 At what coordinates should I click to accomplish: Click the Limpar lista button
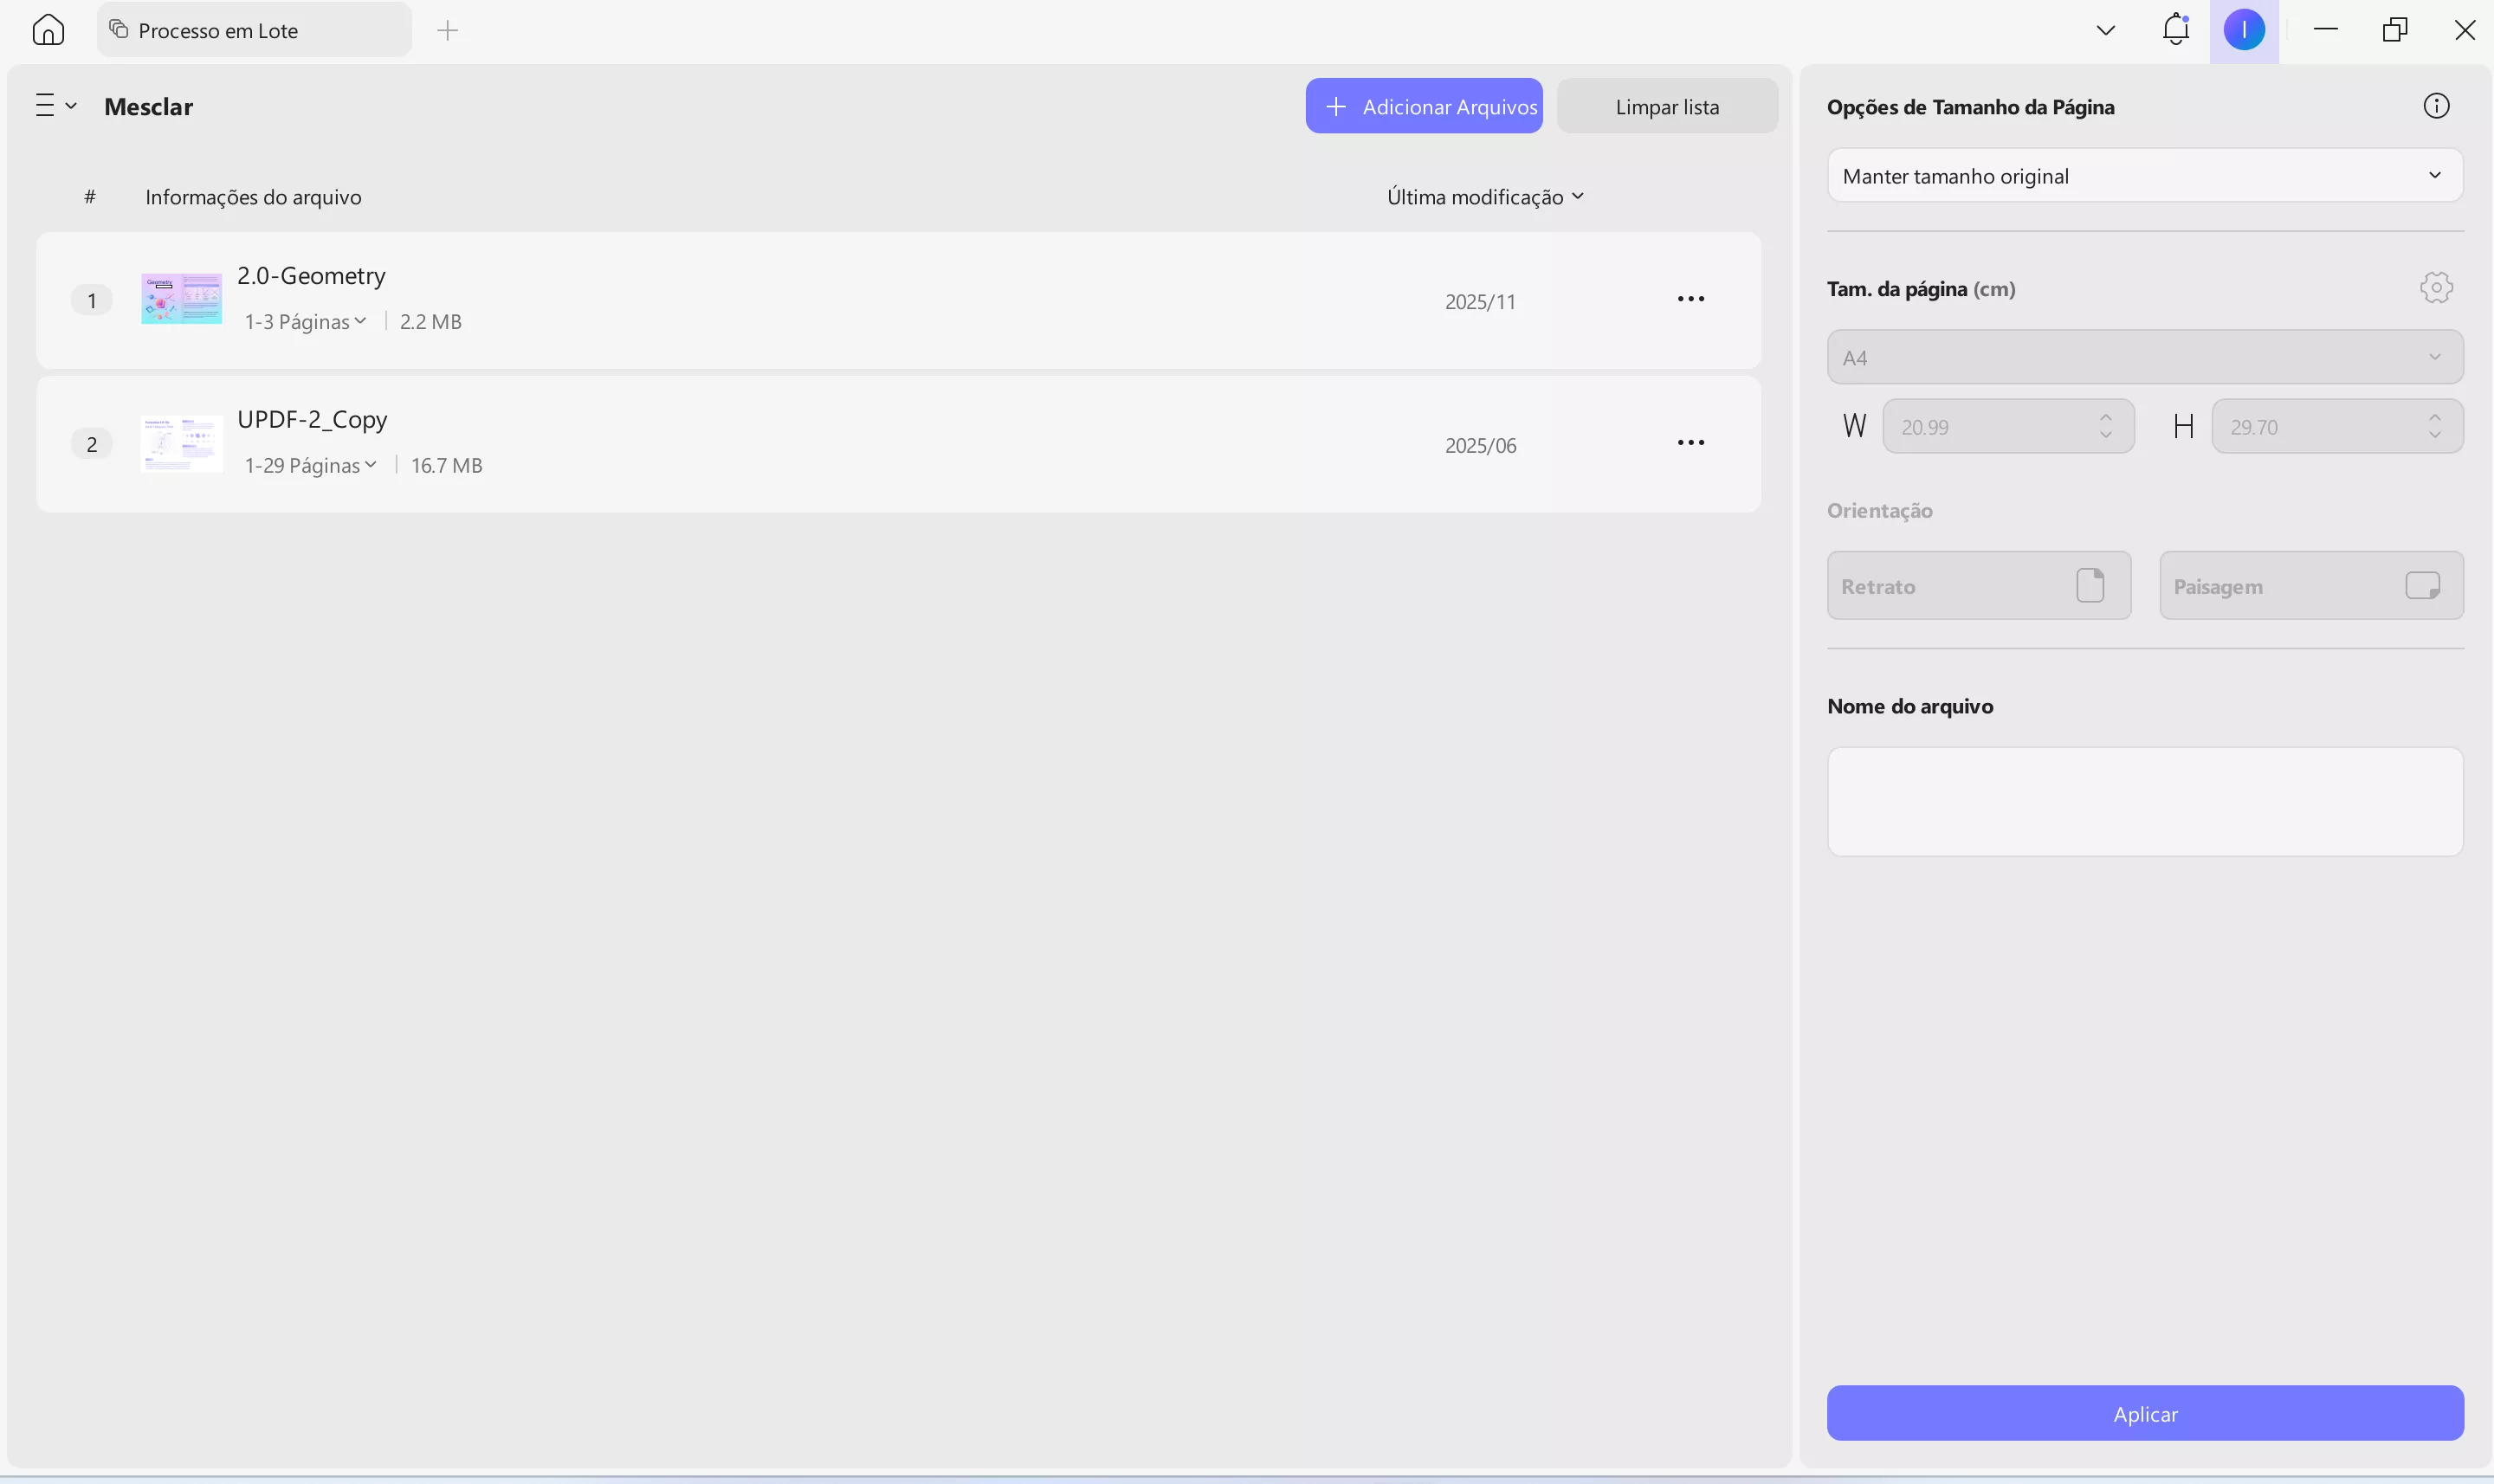pos(1666,107)
